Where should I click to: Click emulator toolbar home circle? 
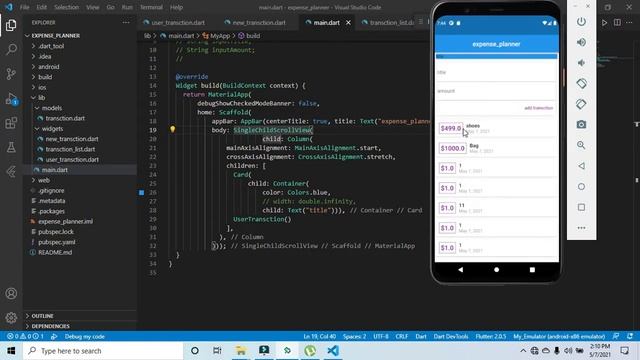[581, 187]
